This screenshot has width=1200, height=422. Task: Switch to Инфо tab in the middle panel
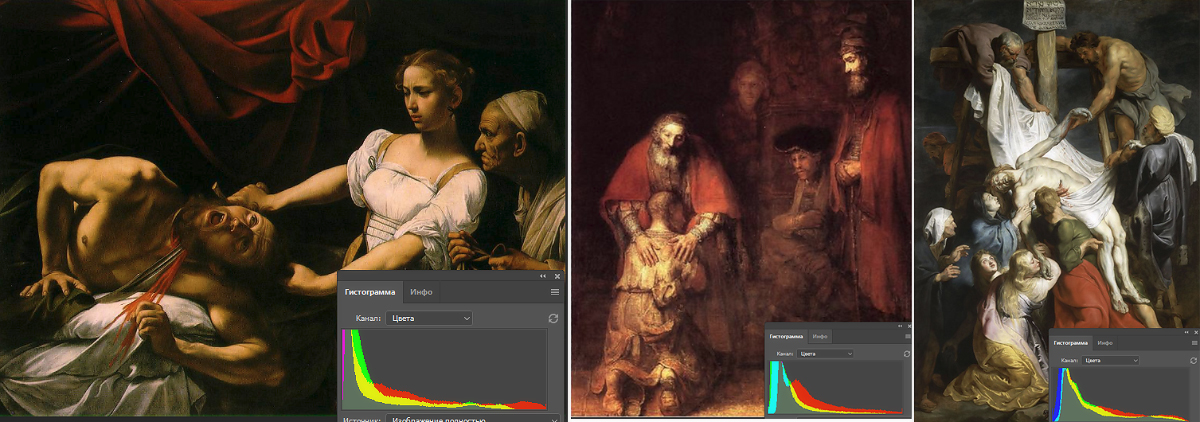point(820,336)
